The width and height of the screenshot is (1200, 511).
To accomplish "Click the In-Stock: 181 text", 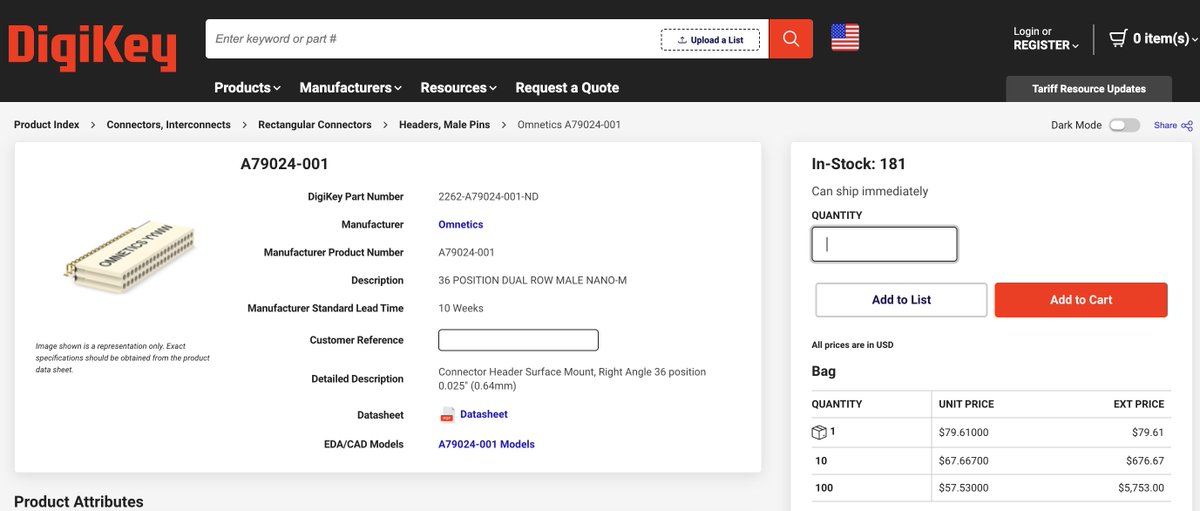I will [x=859, y=164].
